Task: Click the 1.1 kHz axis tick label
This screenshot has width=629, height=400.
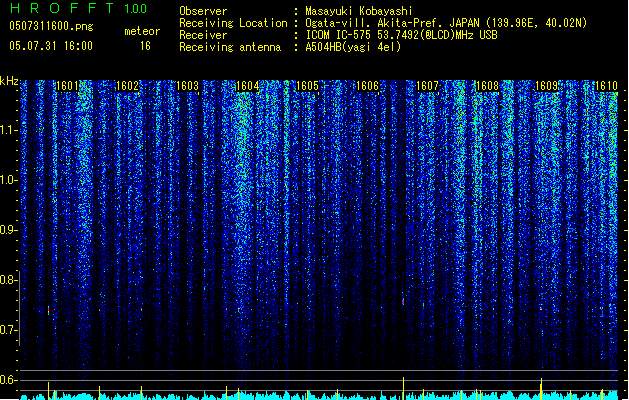Action: (x=8, y=130)
